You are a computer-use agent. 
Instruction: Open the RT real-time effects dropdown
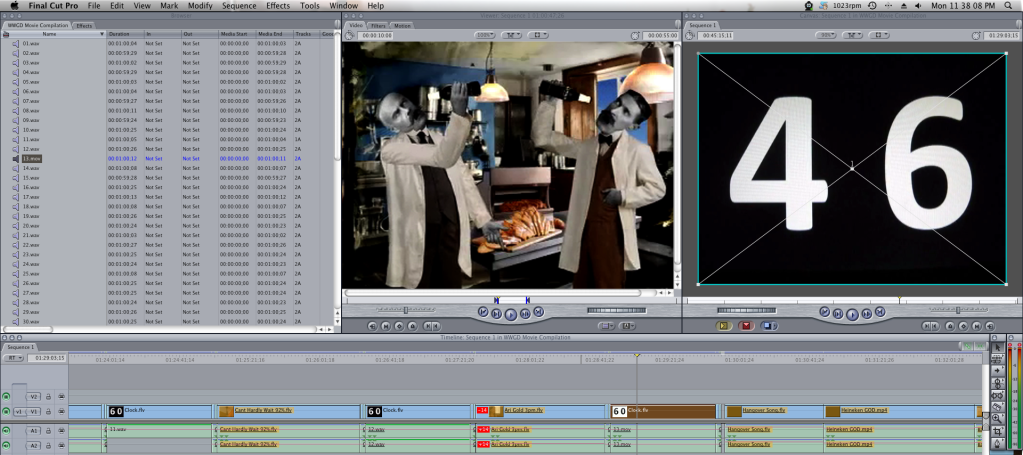13,358
